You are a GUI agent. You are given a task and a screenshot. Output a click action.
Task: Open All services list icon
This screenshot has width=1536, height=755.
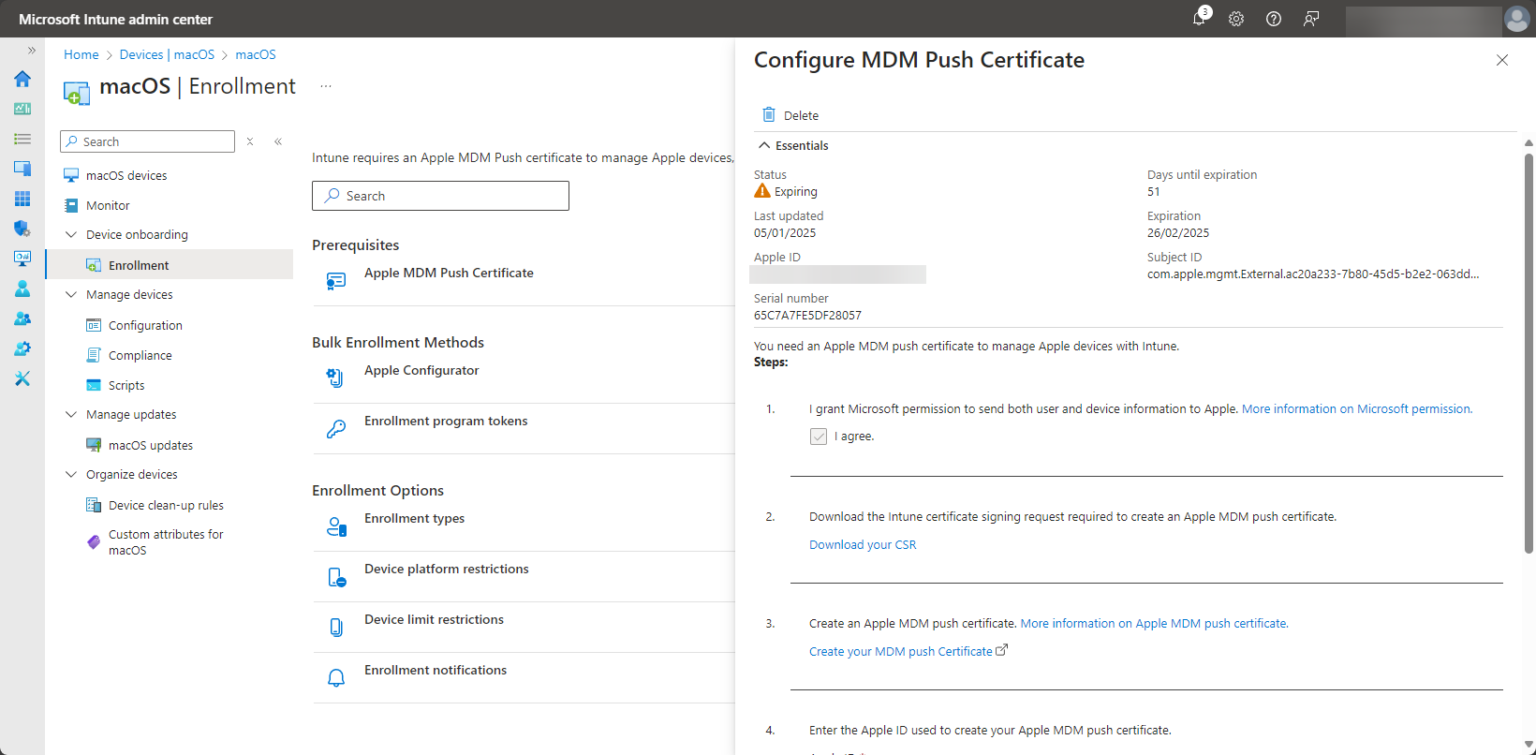point(22,139)
